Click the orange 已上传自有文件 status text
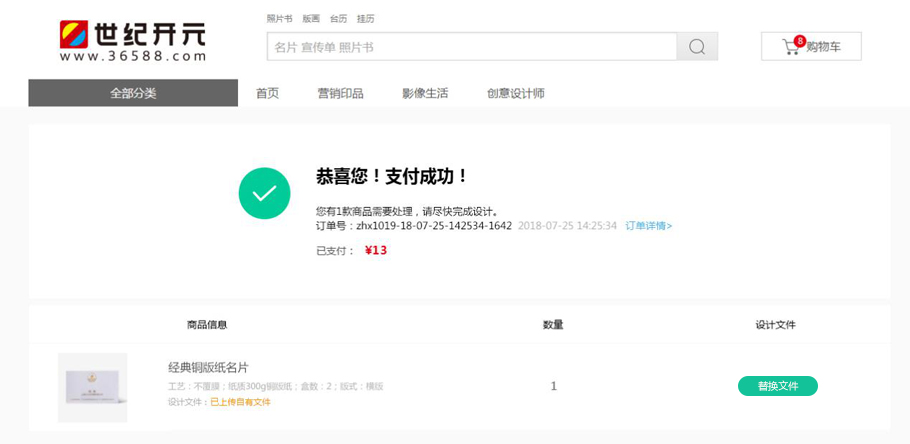This screenshot has width=910, height=444. point(240,402)
